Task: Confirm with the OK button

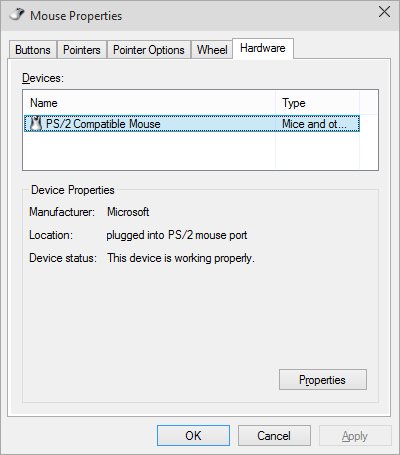Action: pos(193,435)
